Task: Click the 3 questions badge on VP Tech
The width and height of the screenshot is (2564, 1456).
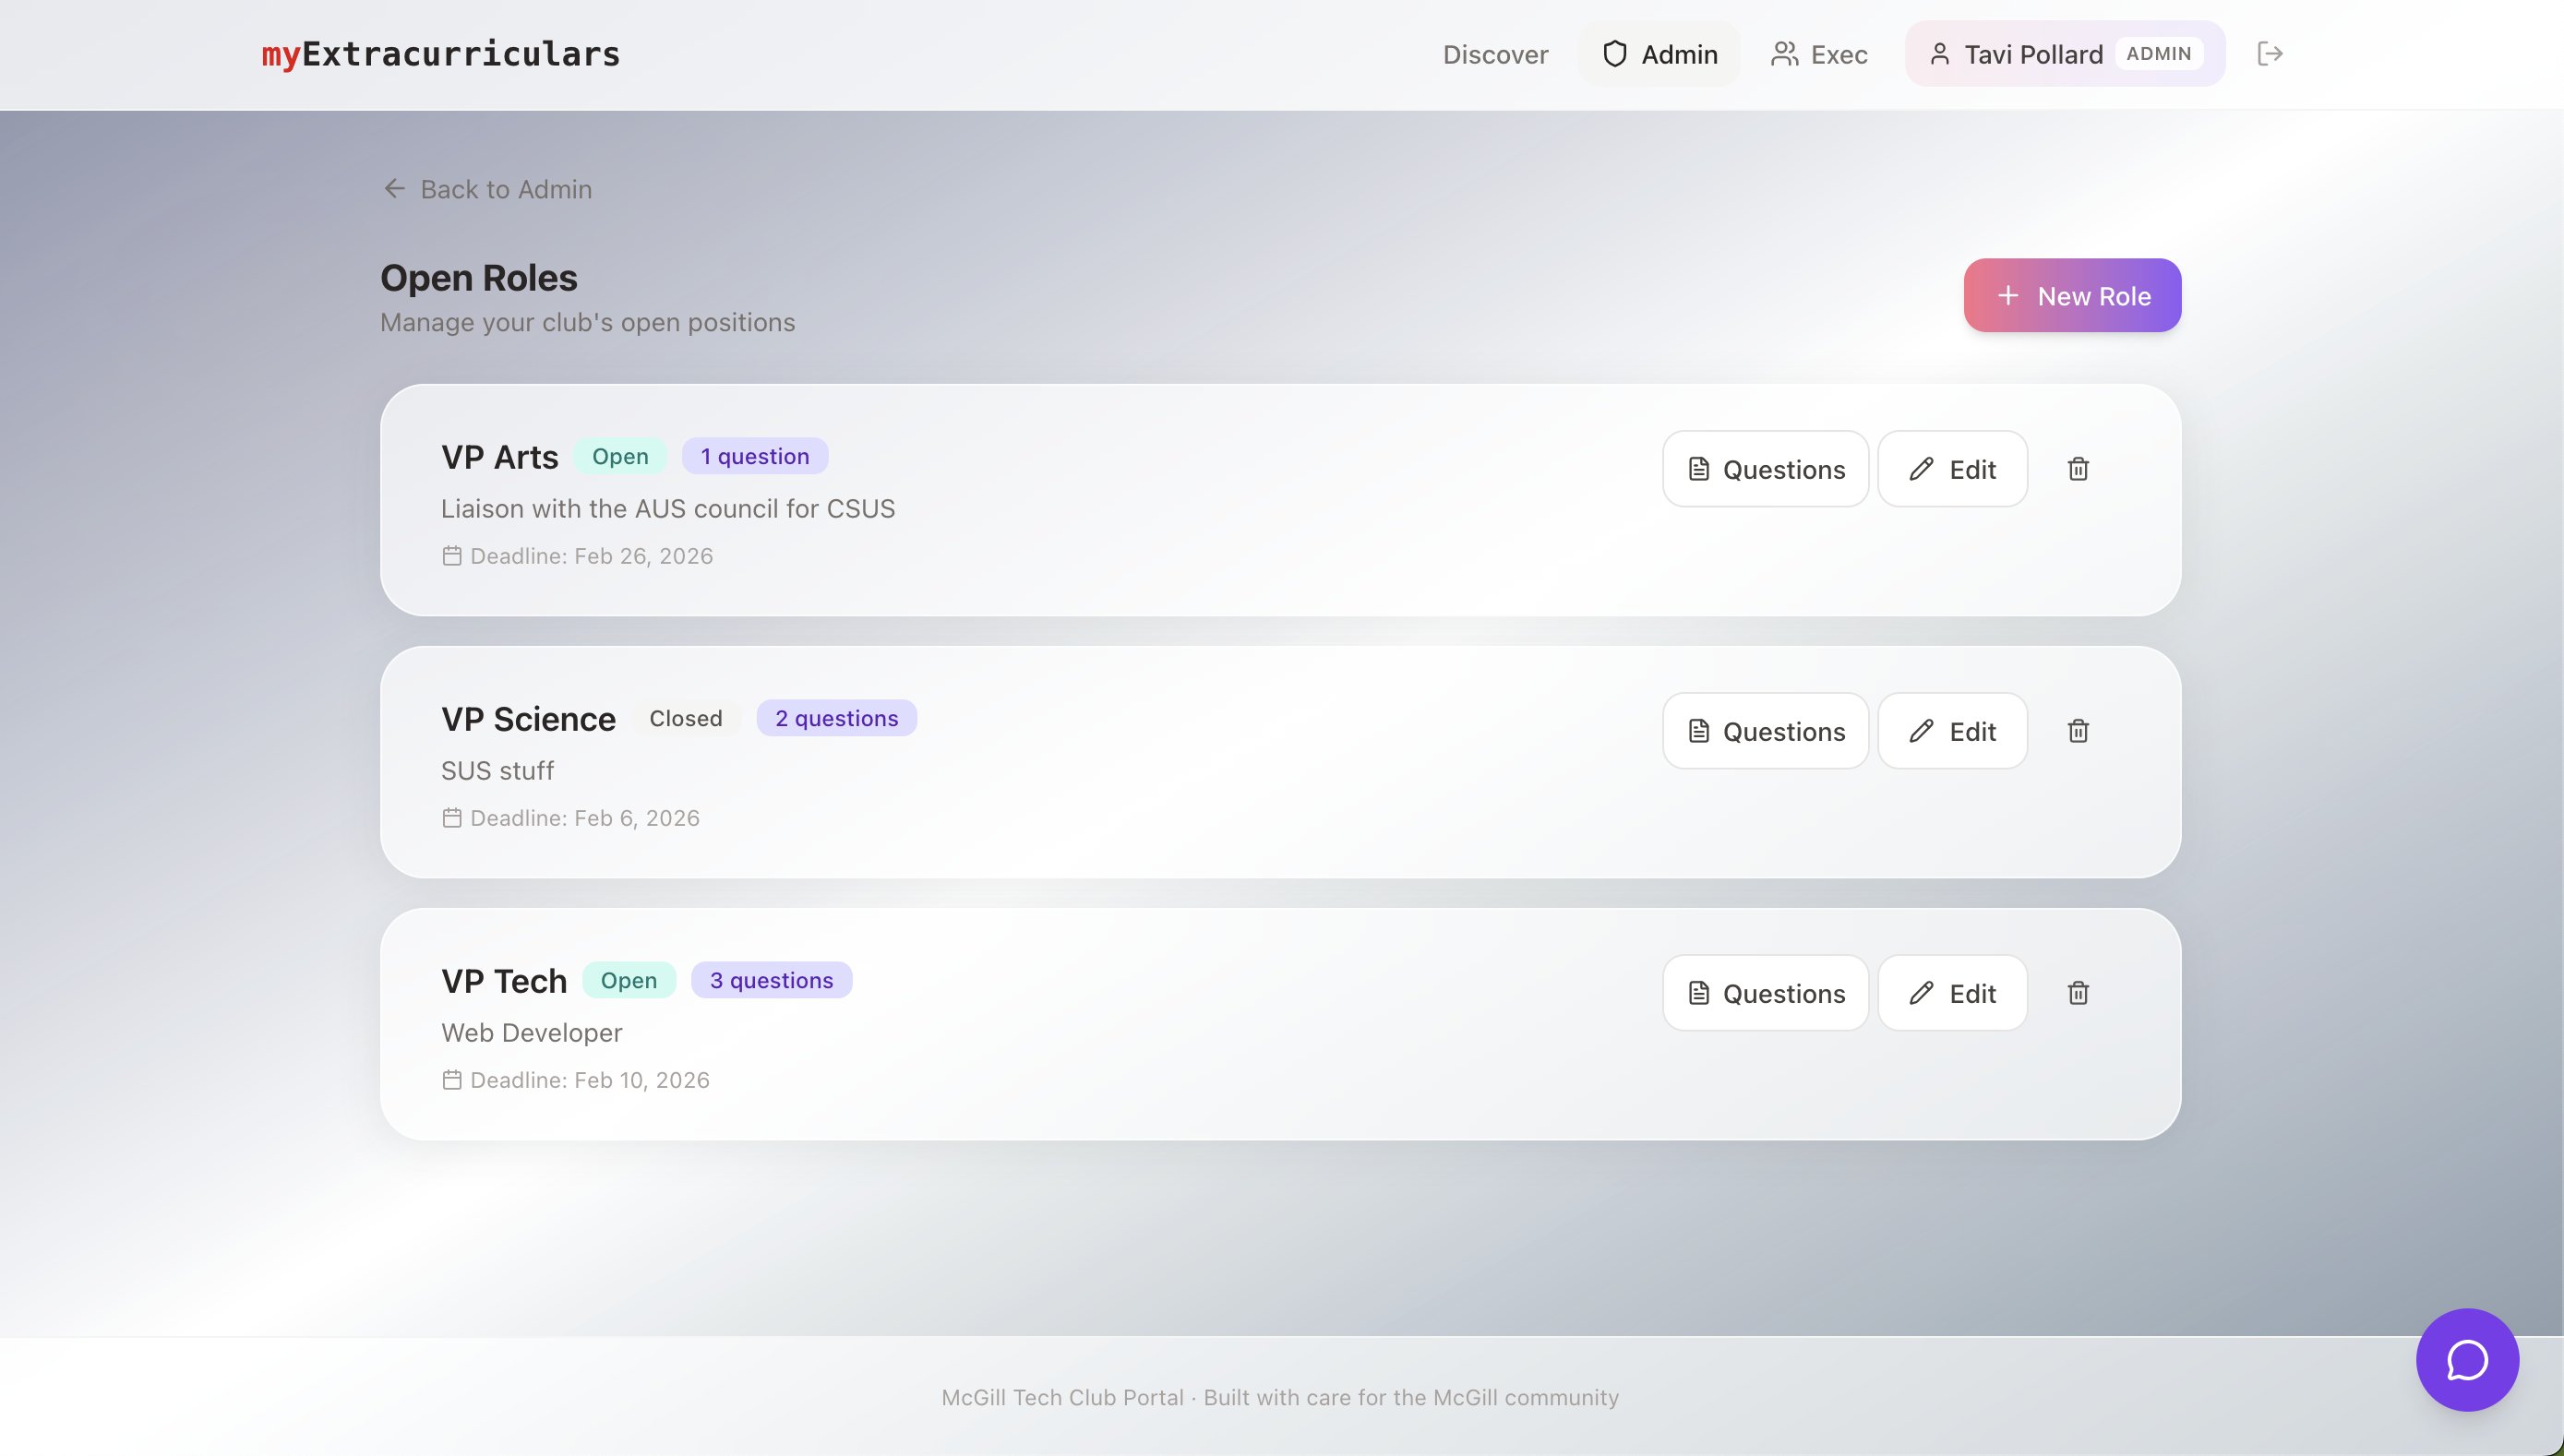Action: [771, 980]
